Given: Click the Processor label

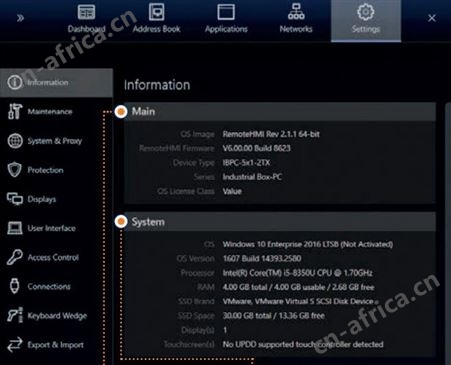Looking at the screenshot, I should (198, 273).
